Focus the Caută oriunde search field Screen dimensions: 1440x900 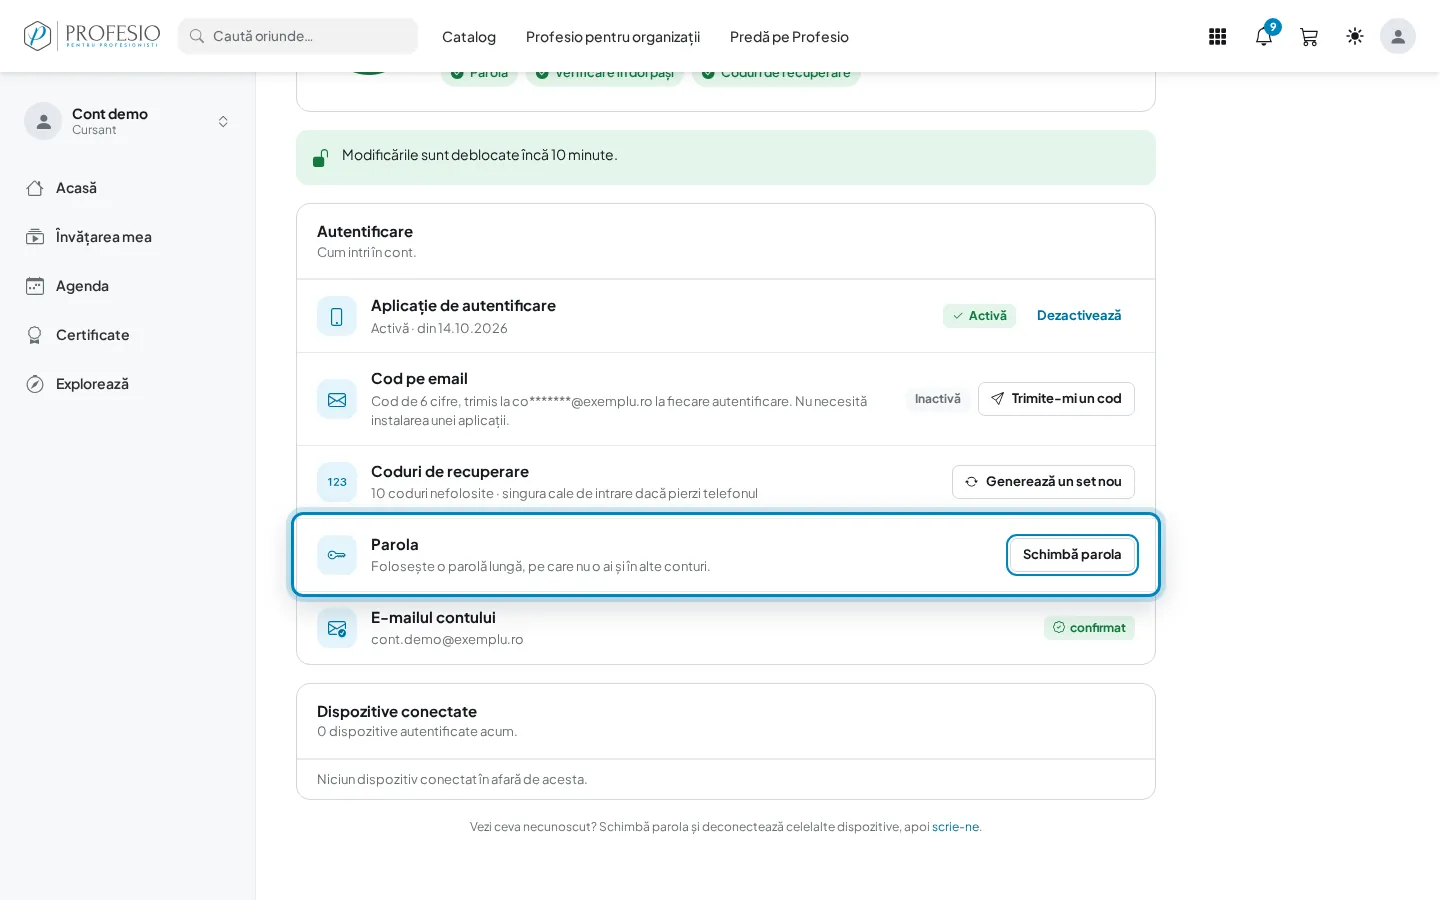(x=298, y=36)
